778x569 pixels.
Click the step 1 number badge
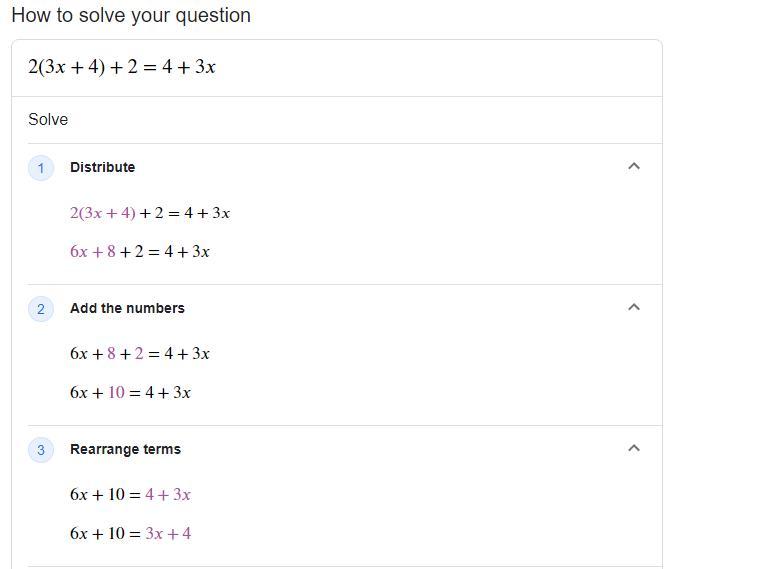point(41,168)
